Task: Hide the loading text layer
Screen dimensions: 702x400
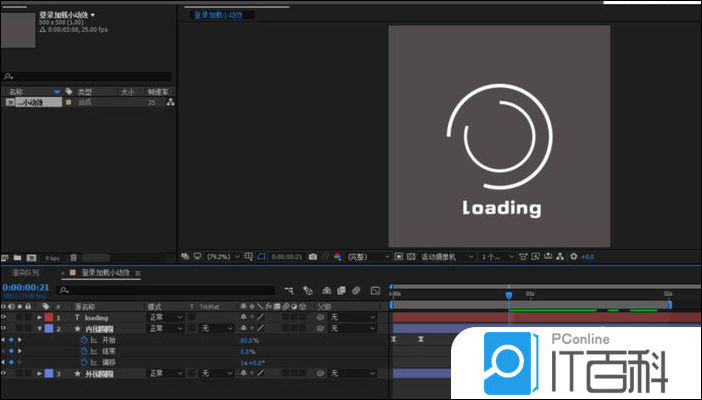Action: (5, 317)
